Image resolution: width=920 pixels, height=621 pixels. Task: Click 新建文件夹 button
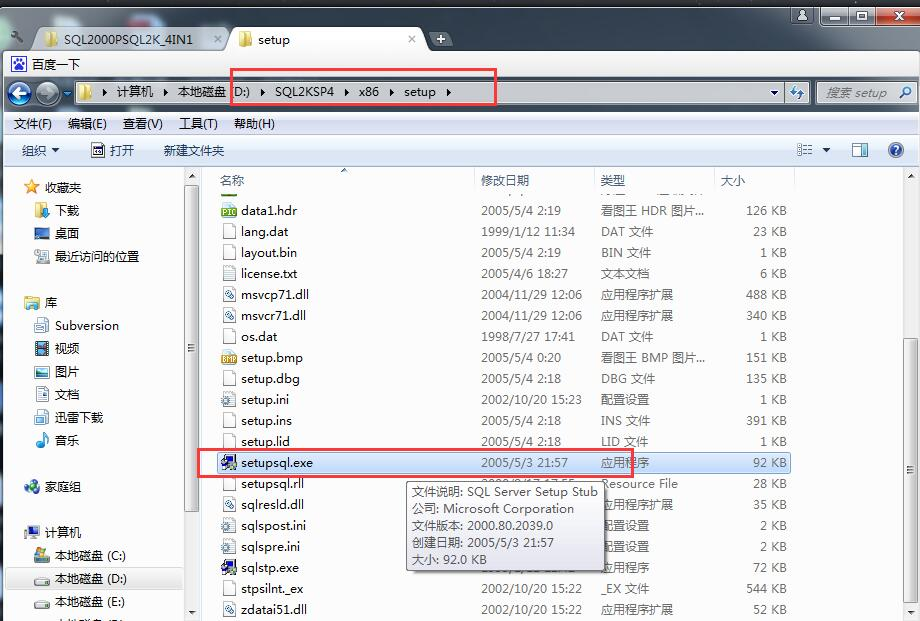(x=194, y=151)
